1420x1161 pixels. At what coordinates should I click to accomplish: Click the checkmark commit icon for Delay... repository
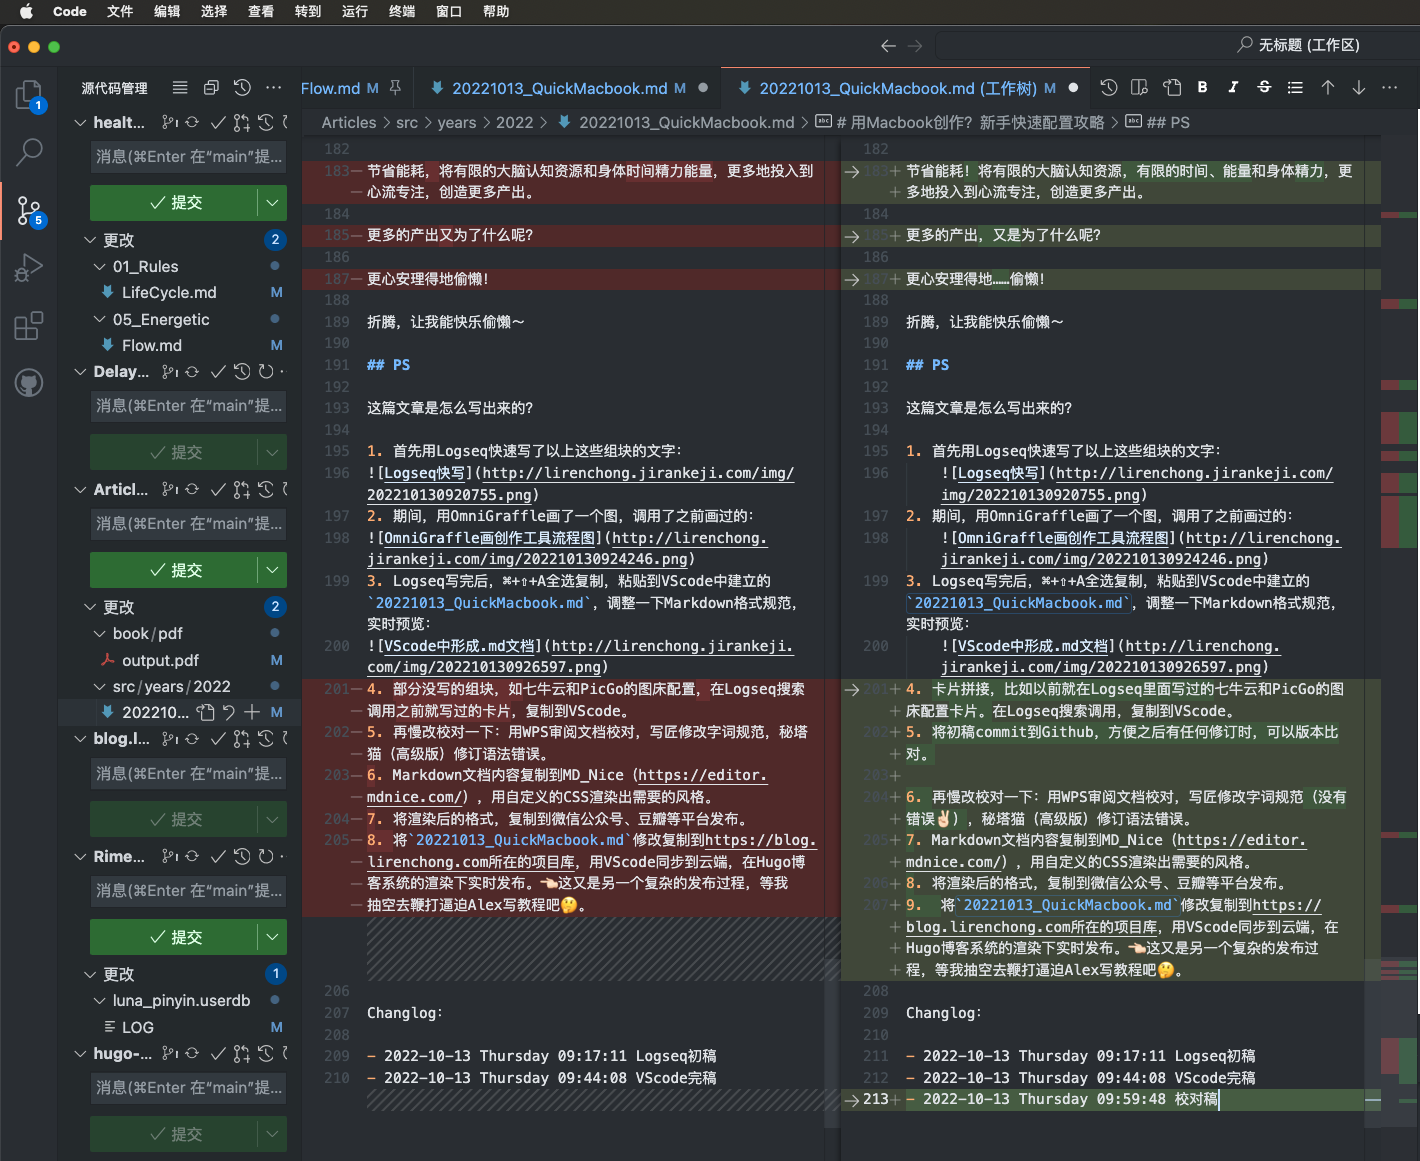coord(218,372)
